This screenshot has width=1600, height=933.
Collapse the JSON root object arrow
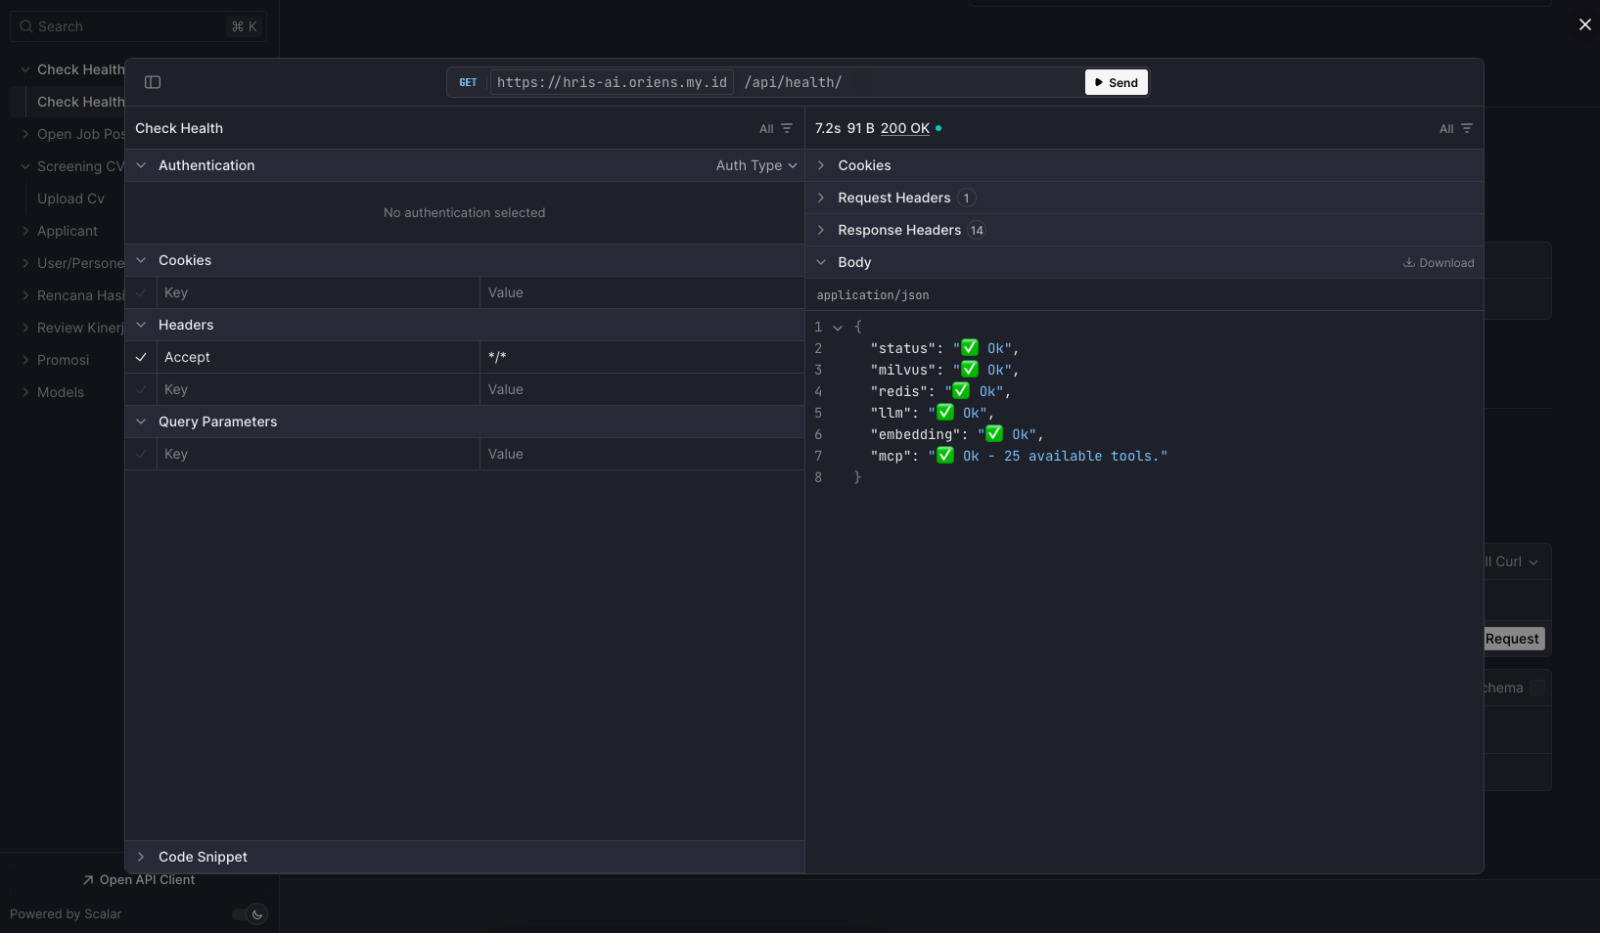click(x=838, y=328)
